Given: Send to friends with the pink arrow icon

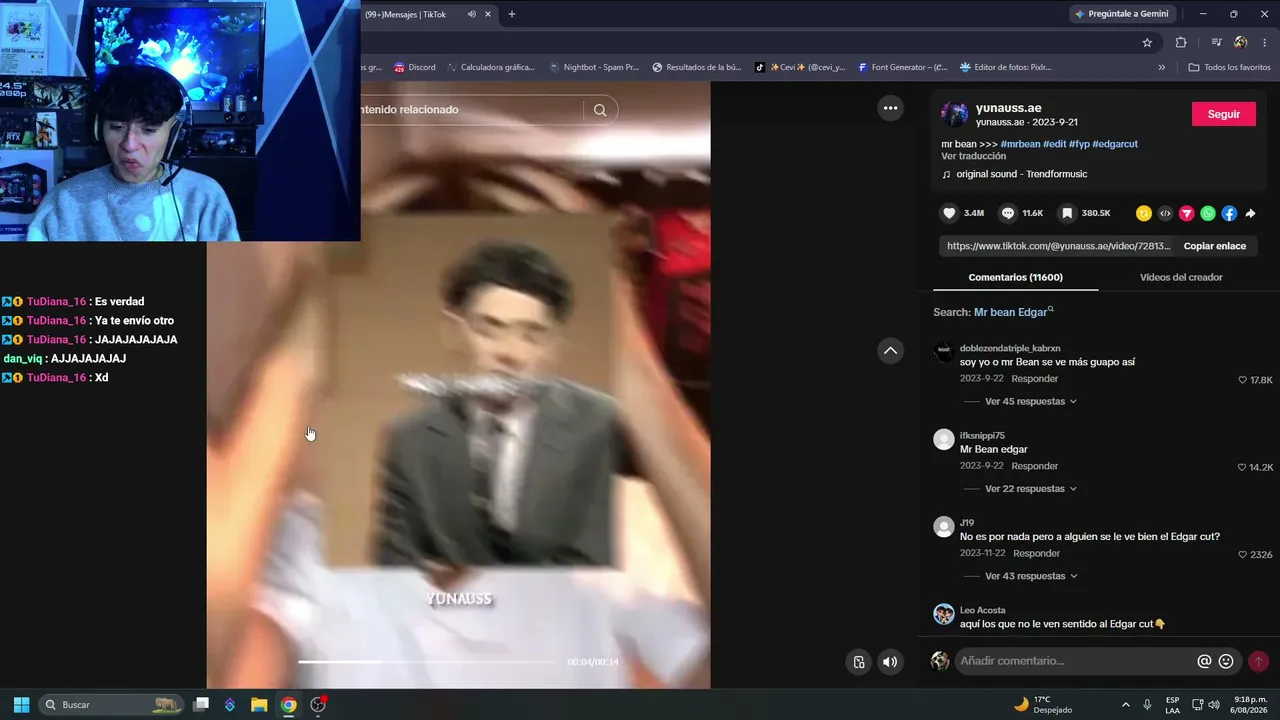Looking at the screenshot, I should (x=1187, y=213).
